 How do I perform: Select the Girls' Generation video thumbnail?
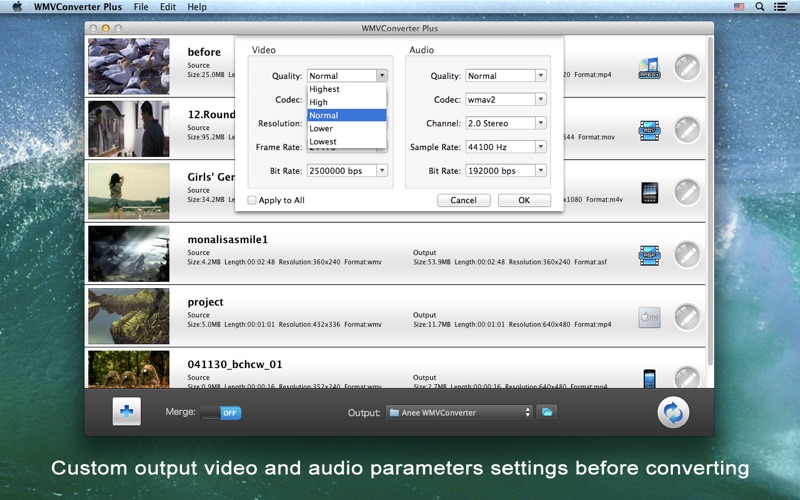click(x=129, y=191)
